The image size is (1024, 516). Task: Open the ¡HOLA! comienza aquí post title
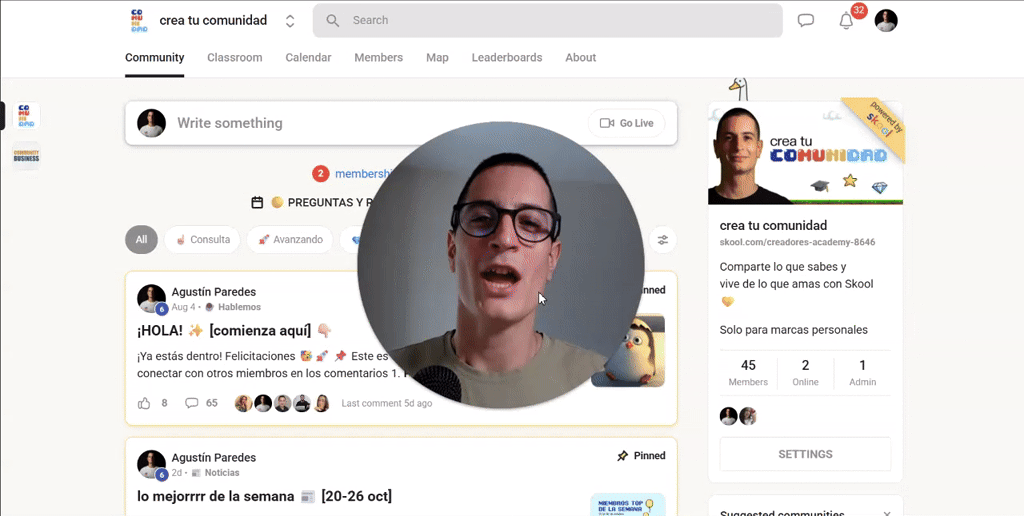coord(234,331)
